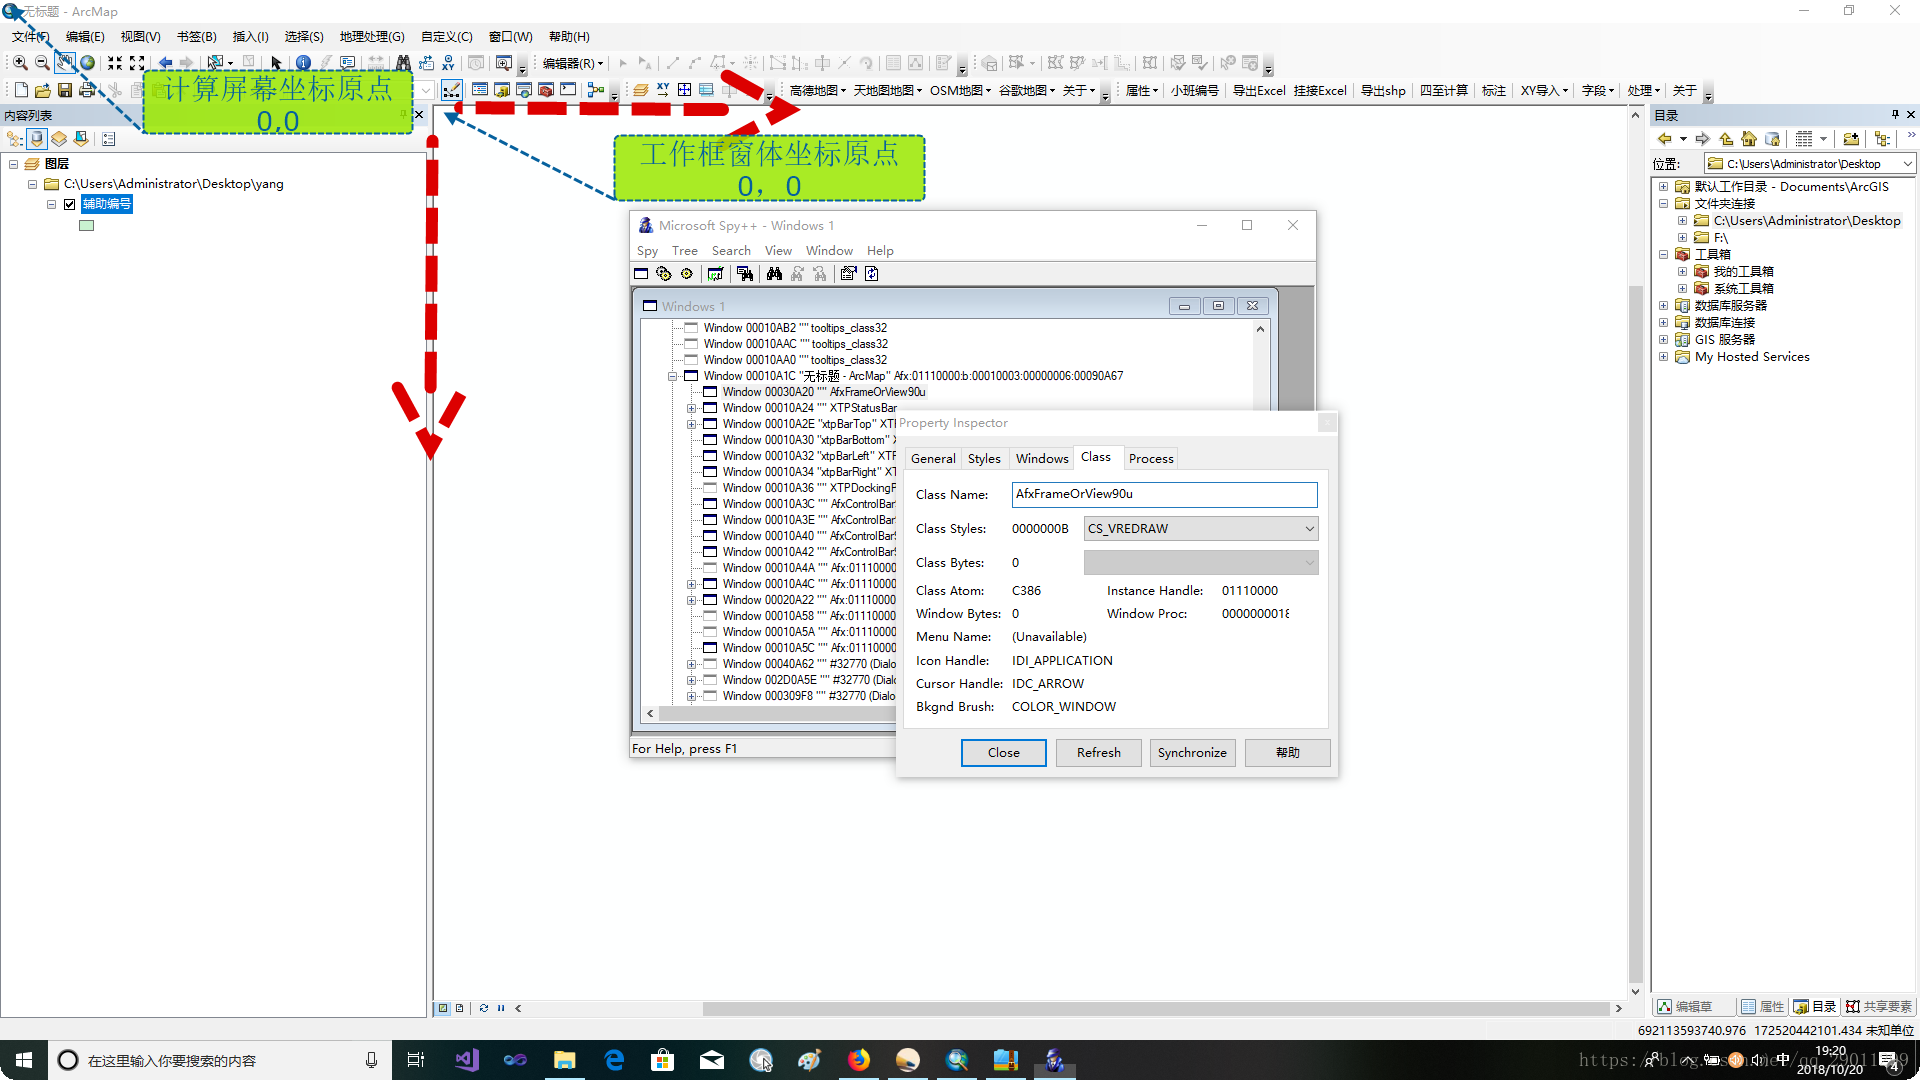
Task: Switch to Styles tab in Property Inspector
Action: pyautogui.click(x=984, y=459)
